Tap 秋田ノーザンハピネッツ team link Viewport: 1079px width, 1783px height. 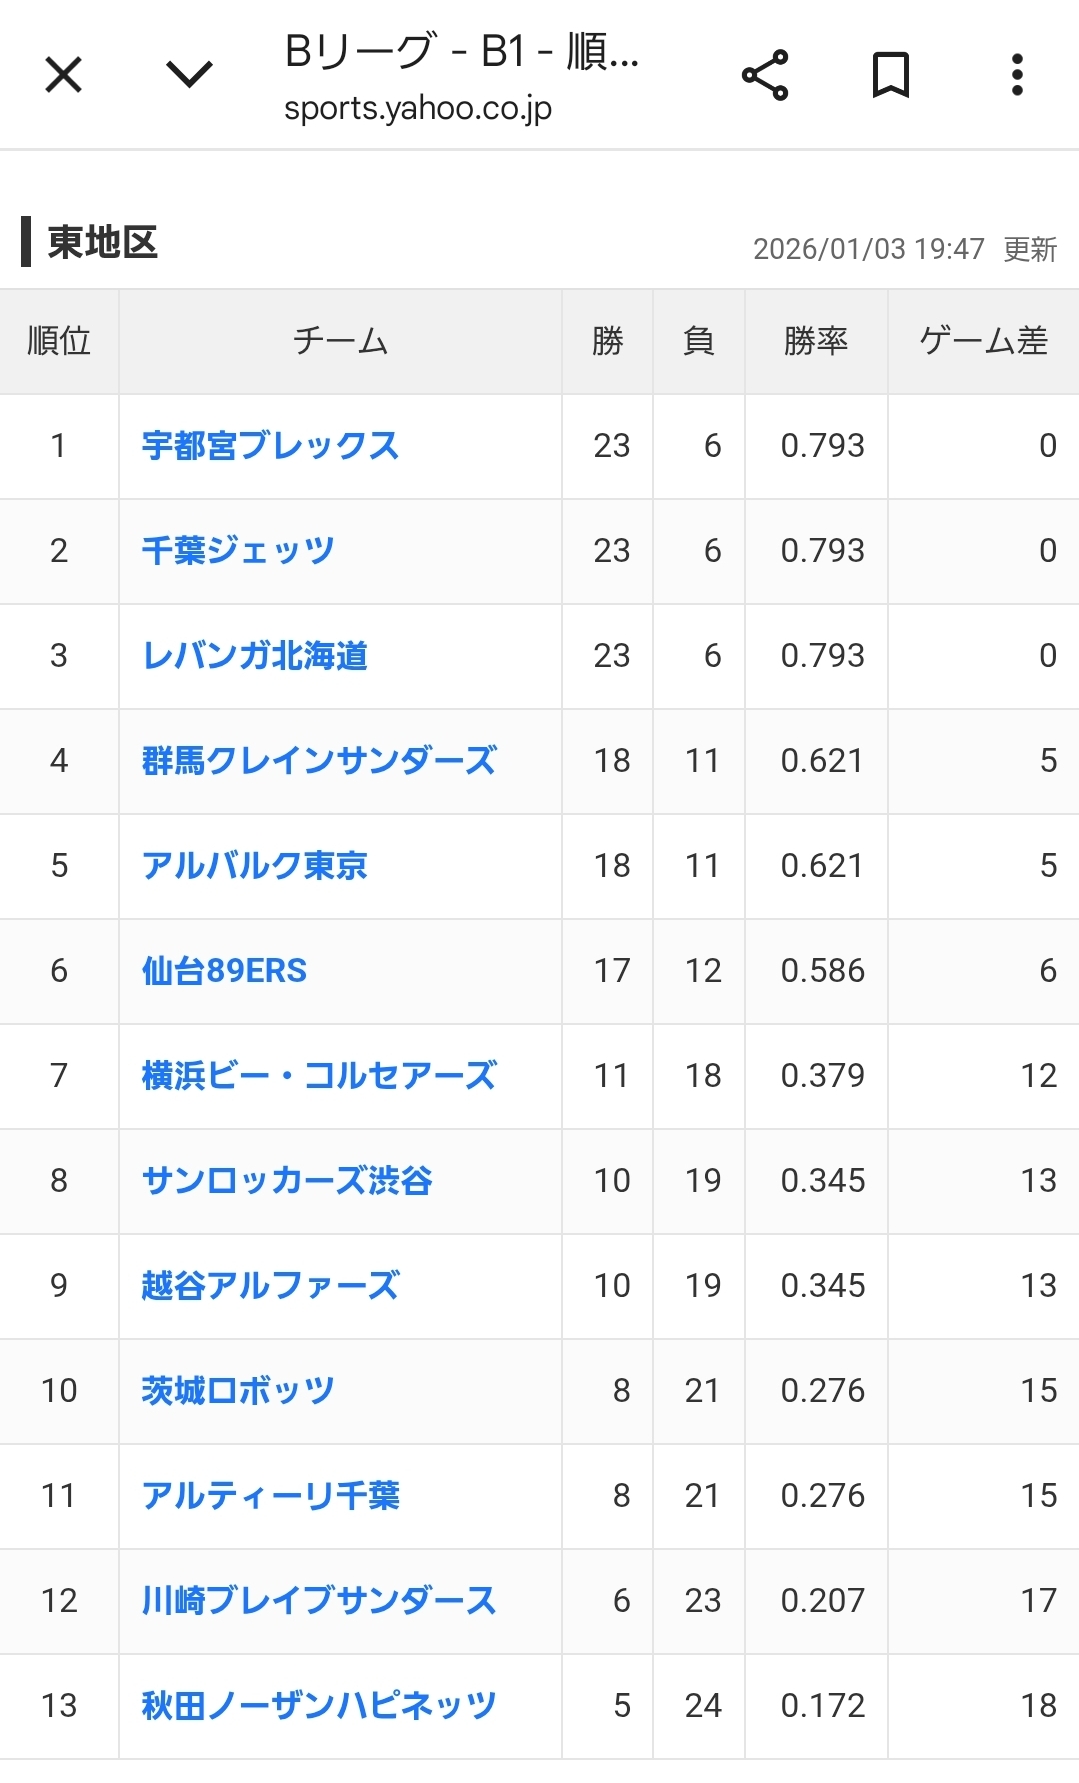point(319,1706)
